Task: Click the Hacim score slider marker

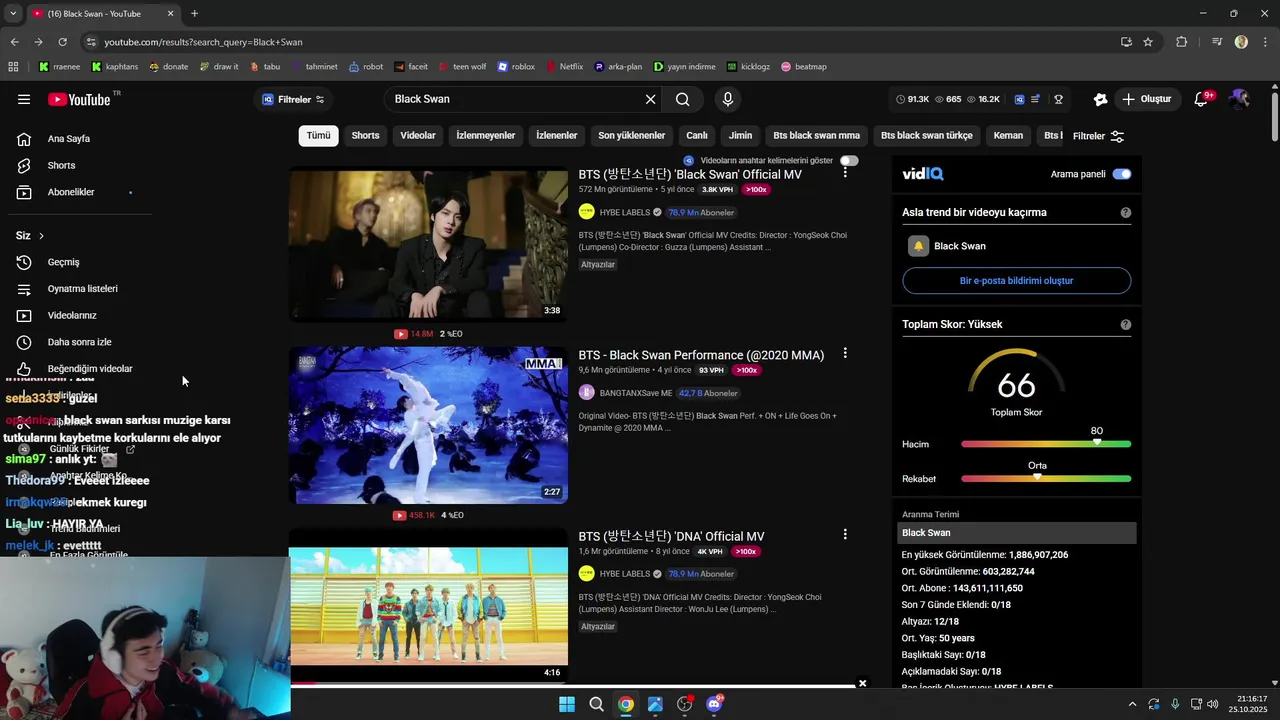Action: [1097, 442]
